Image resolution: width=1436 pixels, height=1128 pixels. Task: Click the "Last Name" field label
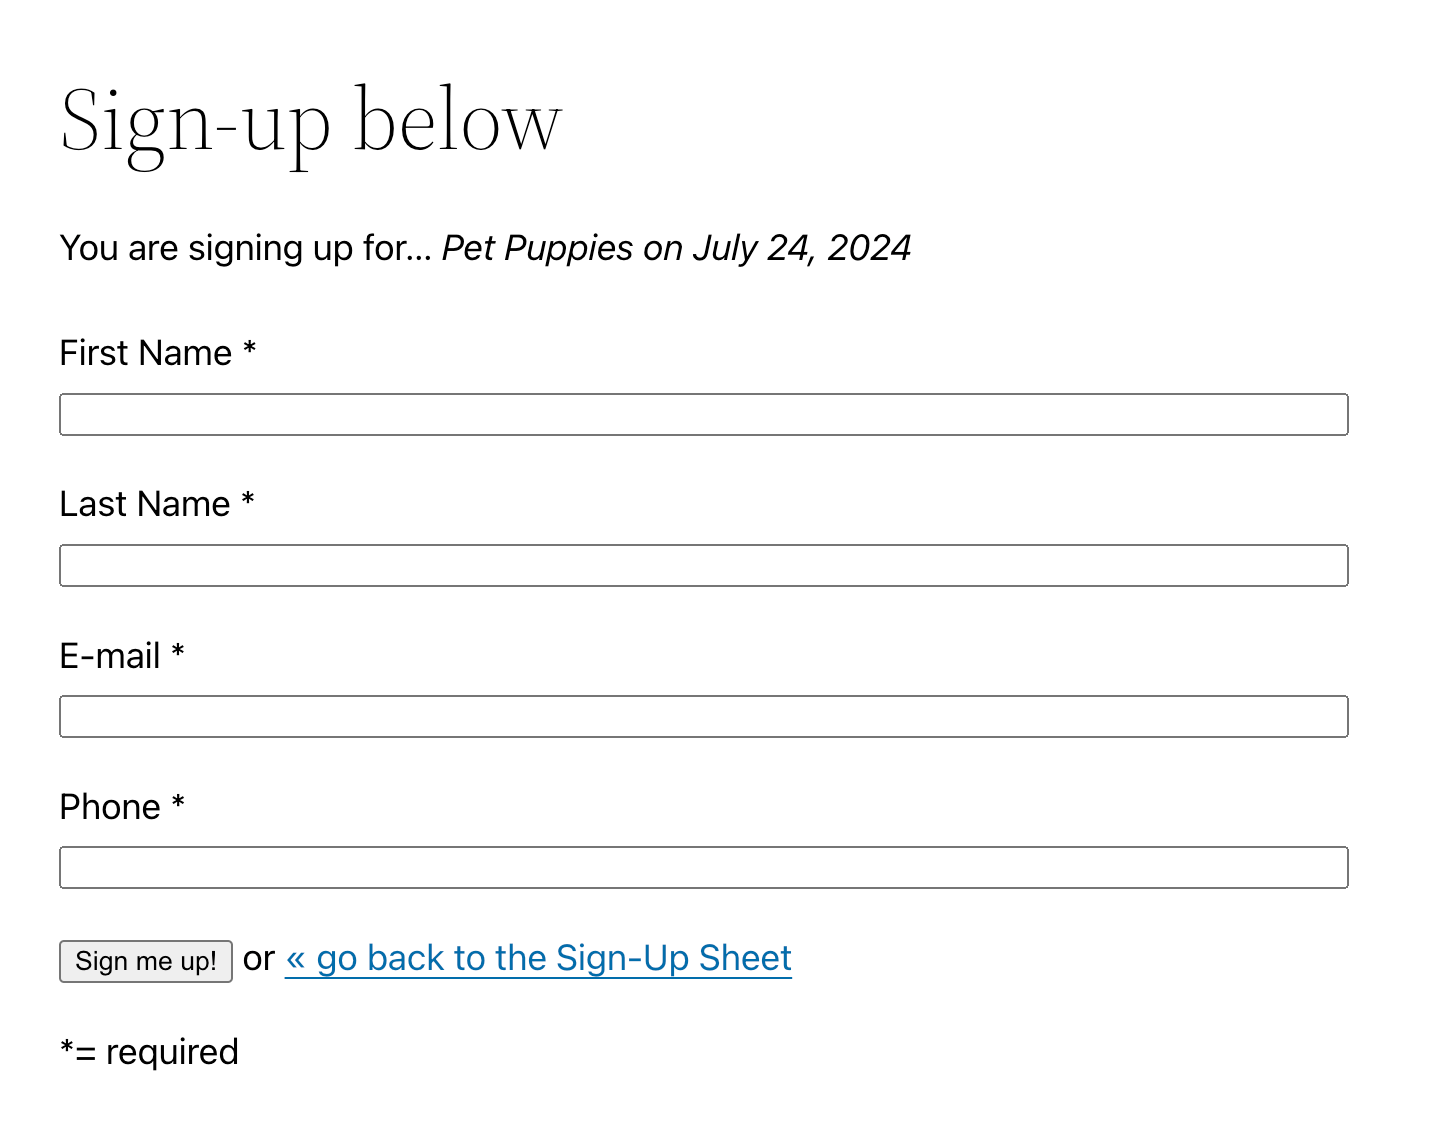click(x=144, y=505)
